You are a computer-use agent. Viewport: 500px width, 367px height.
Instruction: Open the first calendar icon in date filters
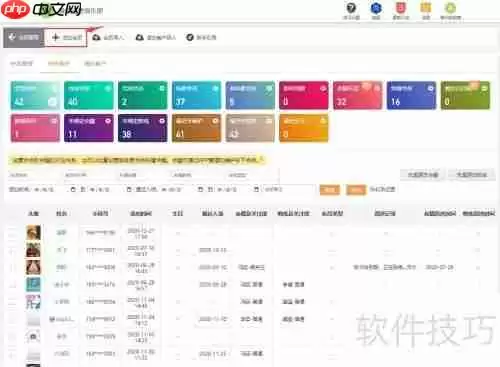(73, 189)
